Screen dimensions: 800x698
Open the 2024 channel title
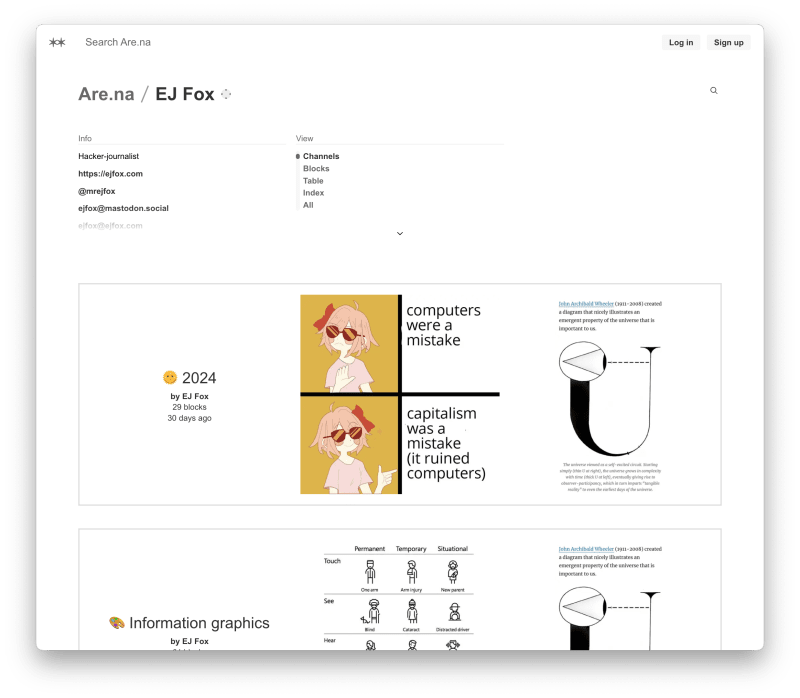click(x=199, y=378)
